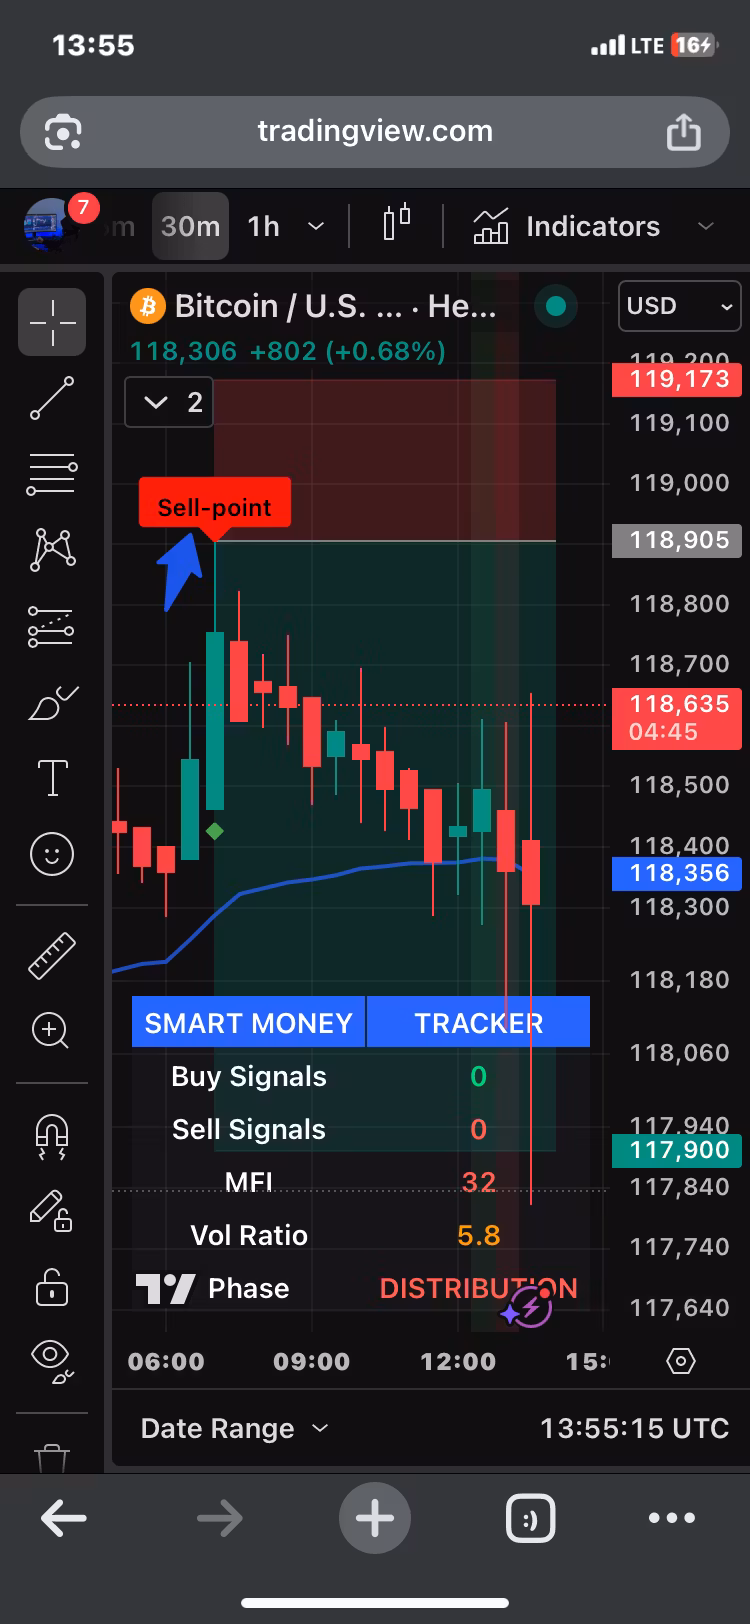Screen dimensions: 750x1624
Task: Click the 118,905 price label
Action: point(676,540)
